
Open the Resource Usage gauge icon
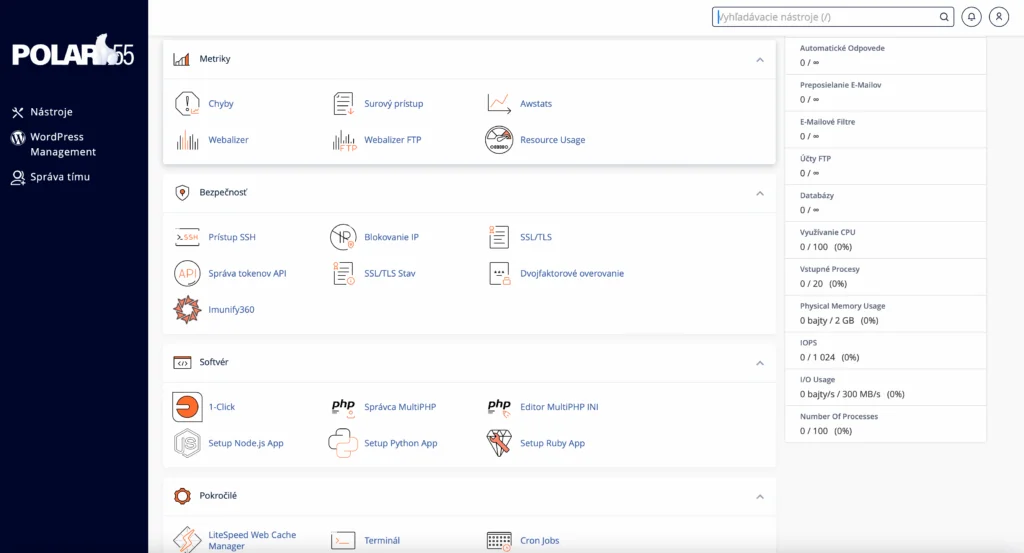(x=499, y=140)
